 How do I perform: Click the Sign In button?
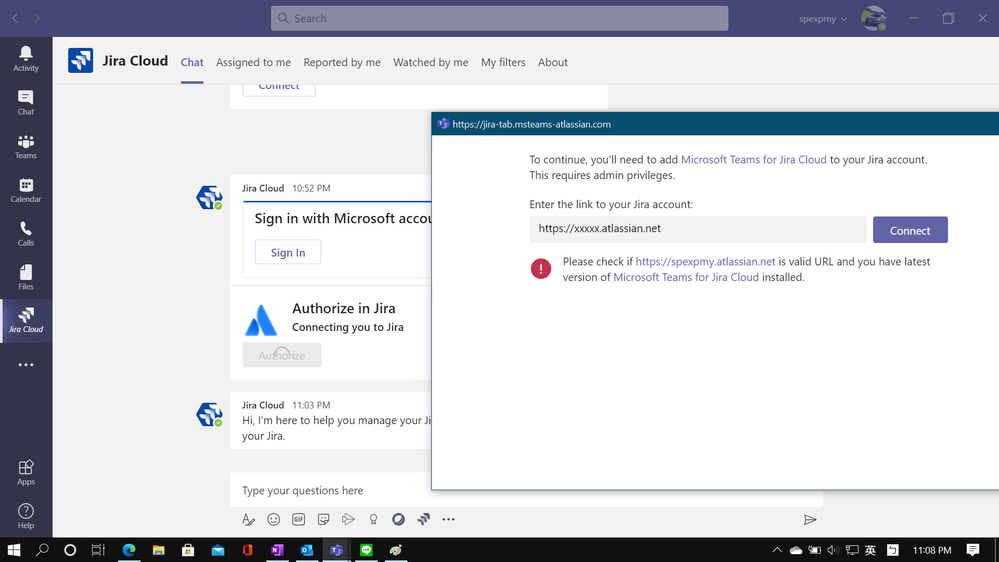point(288,252)
